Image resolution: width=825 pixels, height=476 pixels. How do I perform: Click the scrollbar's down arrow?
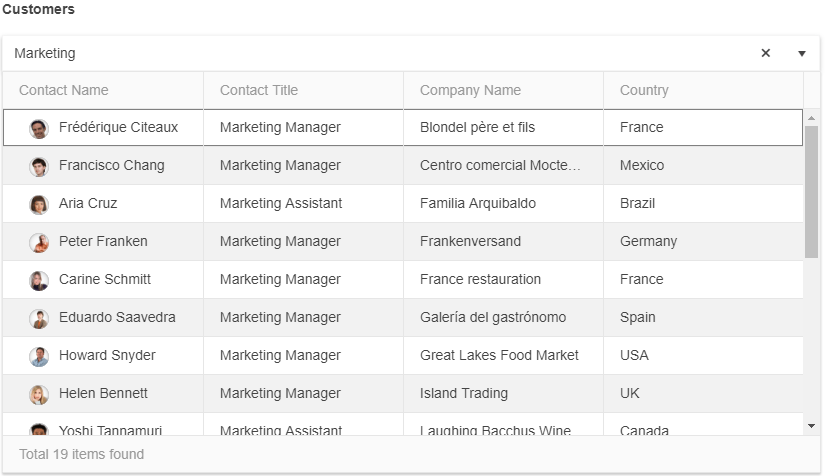tap(811, 426)
